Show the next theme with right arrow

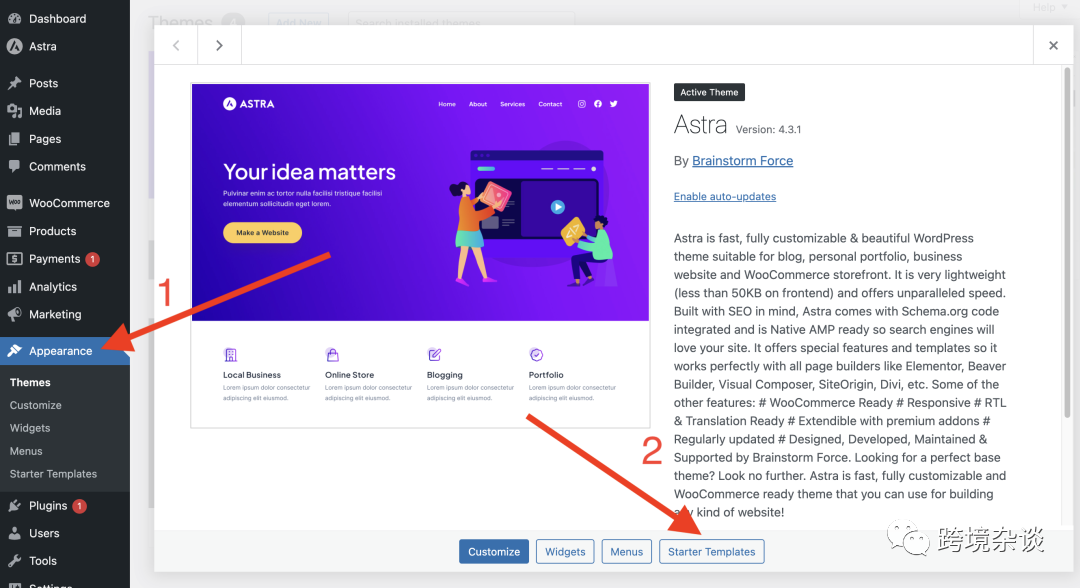click(219, 45)
